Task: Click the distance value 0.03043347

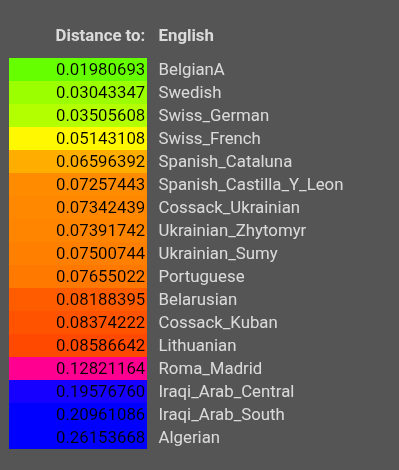Action: click(x=78, y=93)
